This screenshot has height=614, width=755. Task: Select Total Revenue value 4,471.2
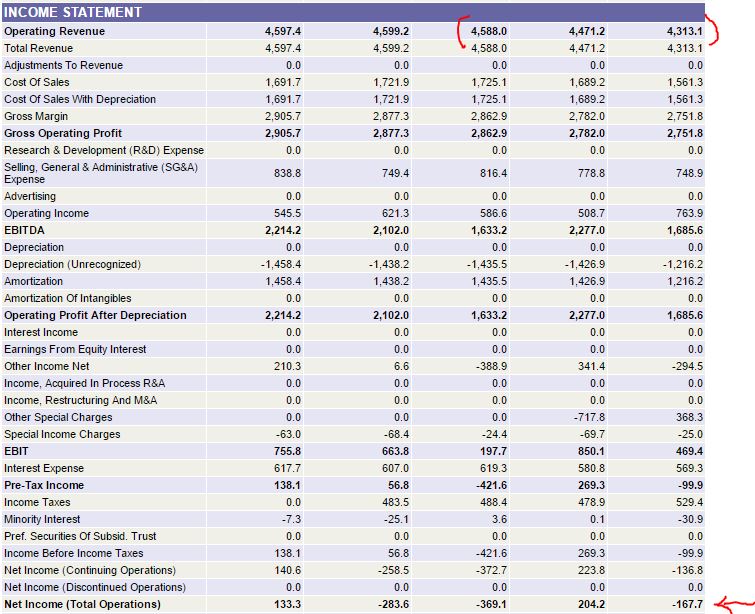[x=586, y=48]
